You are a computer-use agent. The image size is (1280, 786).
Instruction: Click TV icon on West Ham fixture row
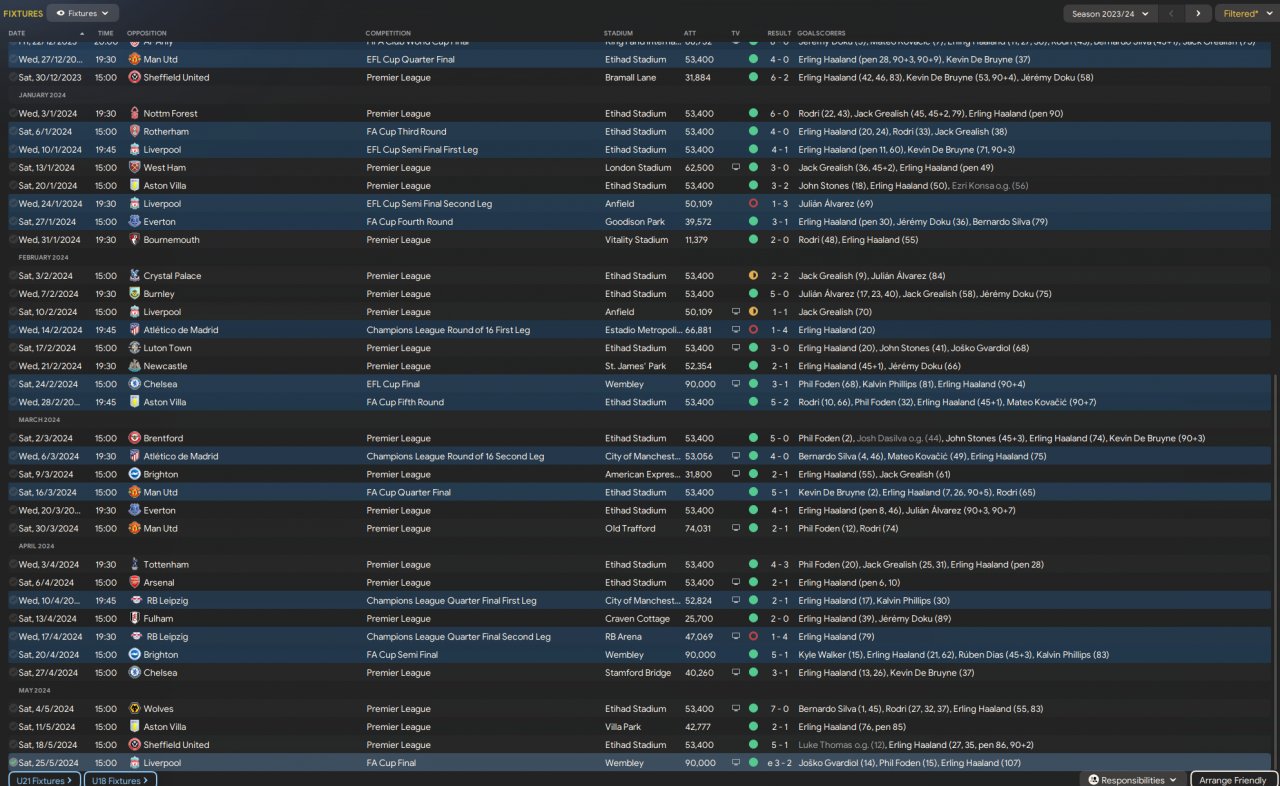point(736,168)
